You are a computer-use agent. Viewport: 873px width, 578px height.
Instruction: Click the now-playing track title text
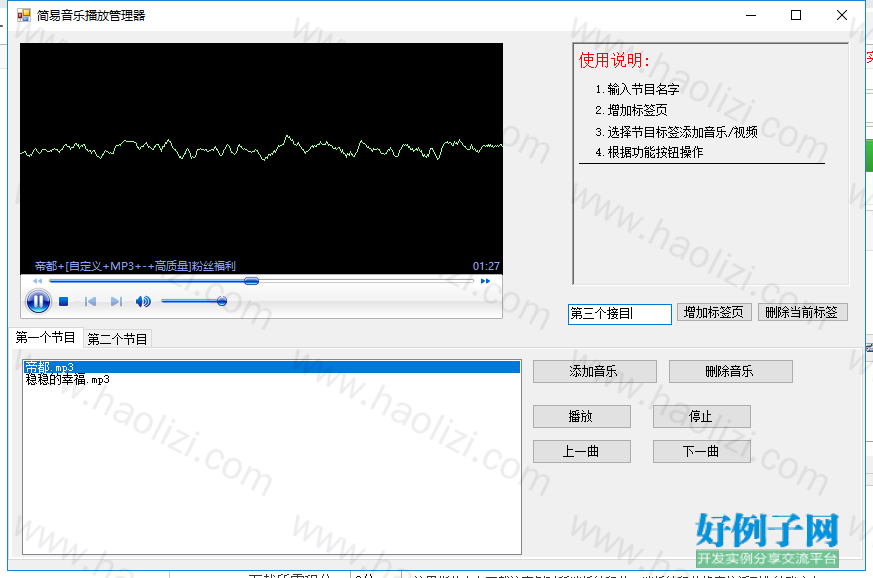click(x=135, y=266)
